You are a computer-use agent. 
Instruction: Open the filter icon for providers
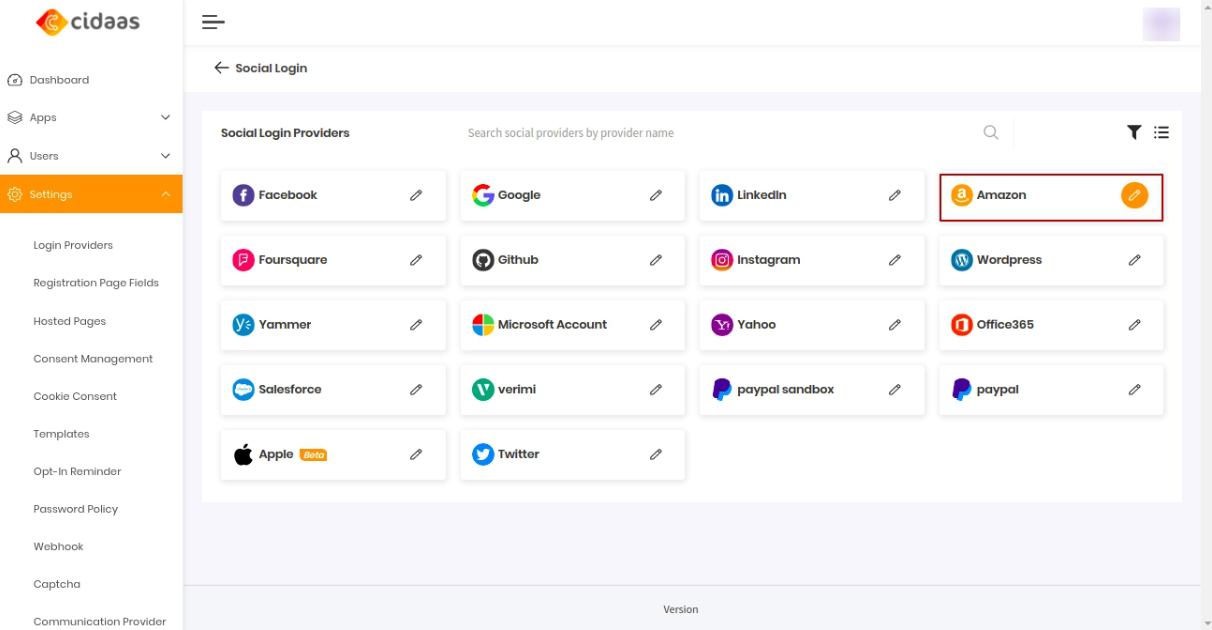coord(1134,132)
